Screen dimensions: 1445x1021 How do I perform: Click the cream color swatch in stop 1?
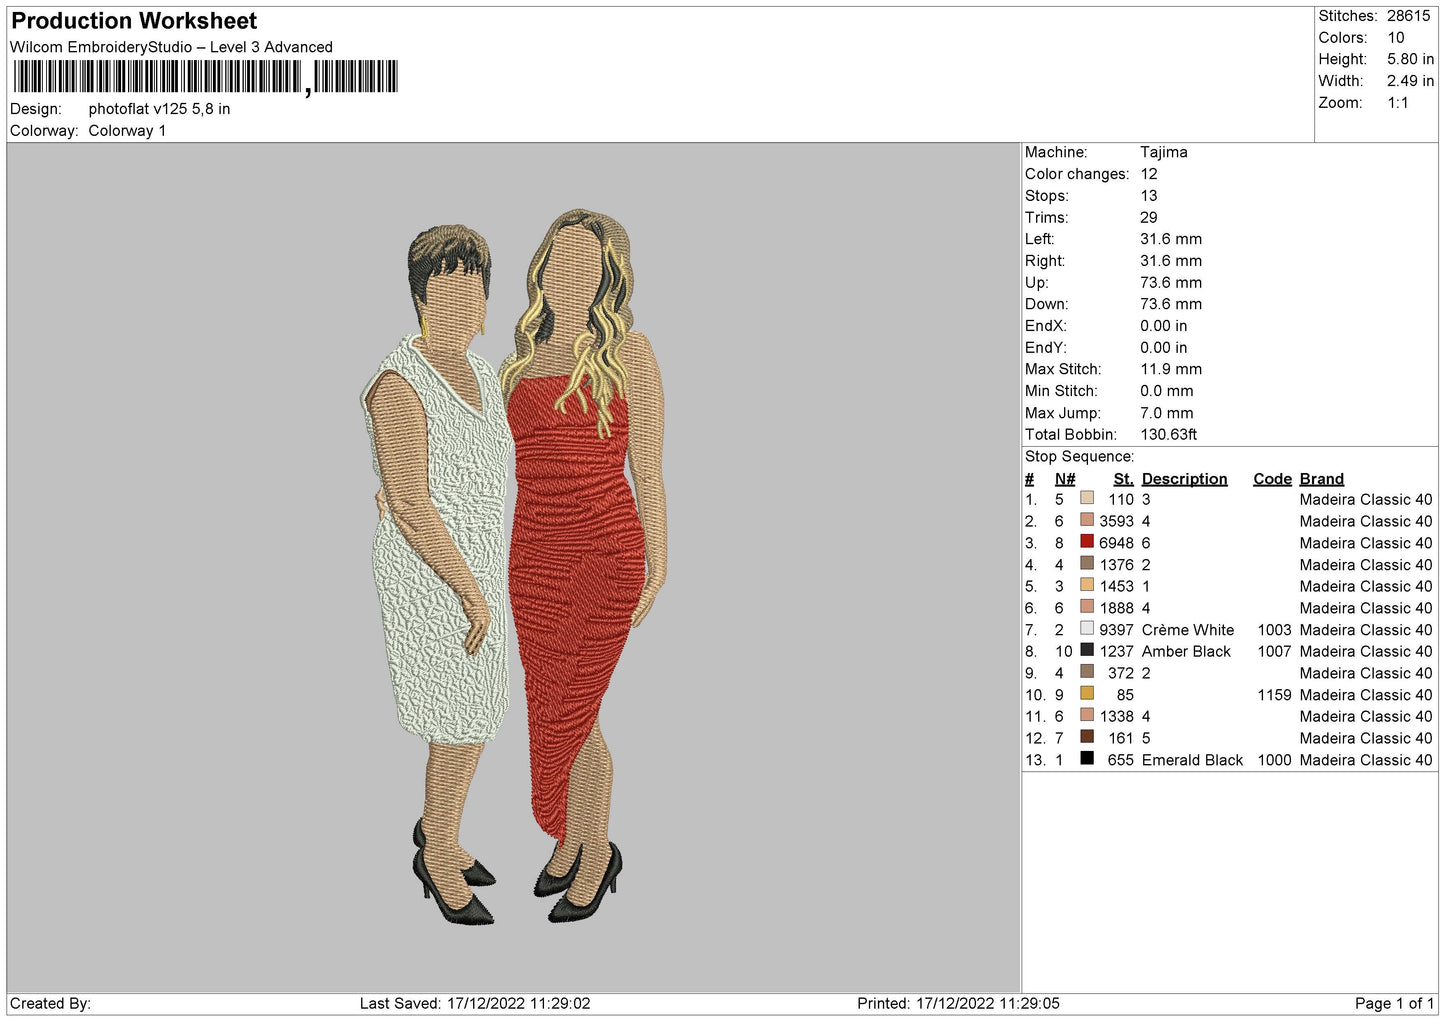click(1087, 498)
